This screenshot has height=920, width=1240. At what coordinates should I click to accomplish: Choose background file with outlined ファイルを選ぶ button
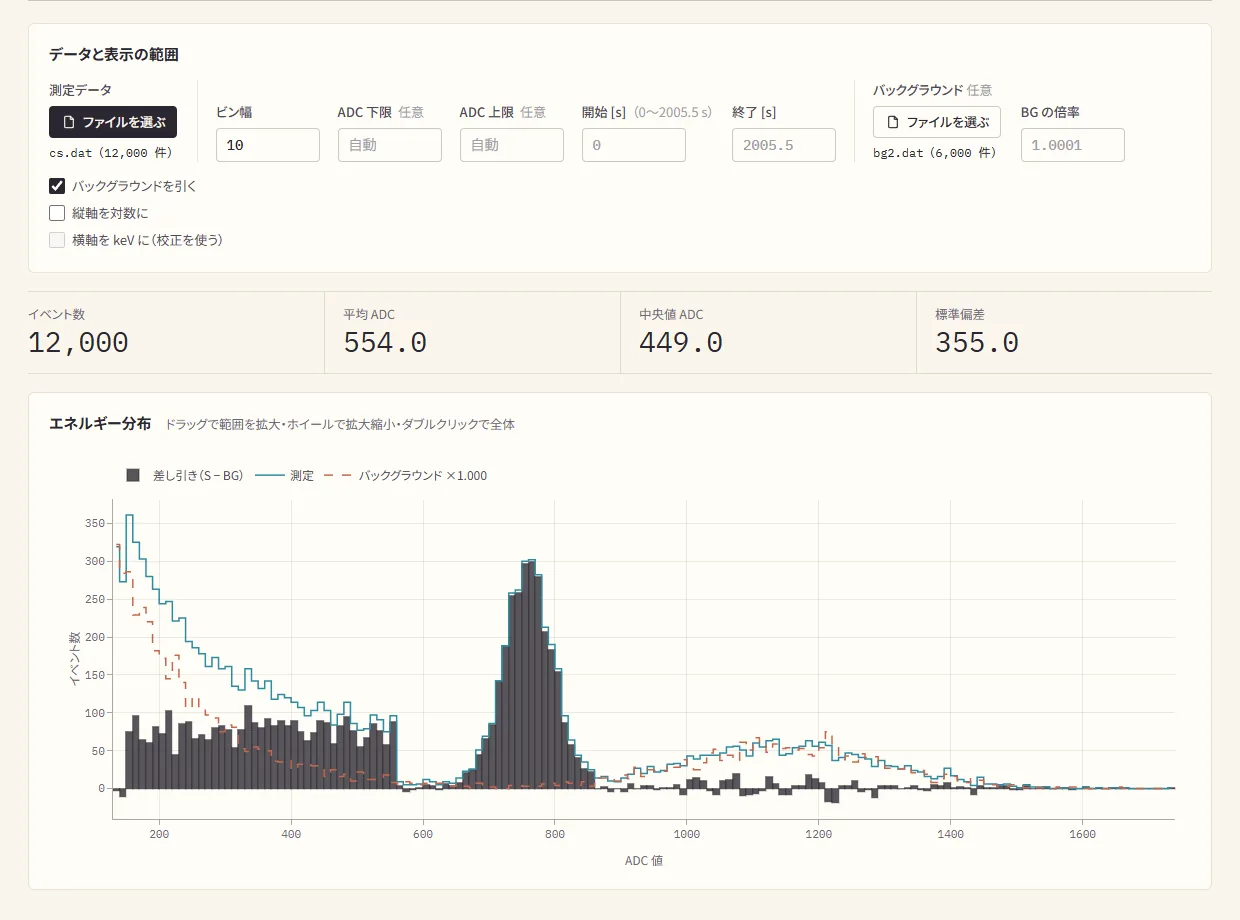pos(937,122)
